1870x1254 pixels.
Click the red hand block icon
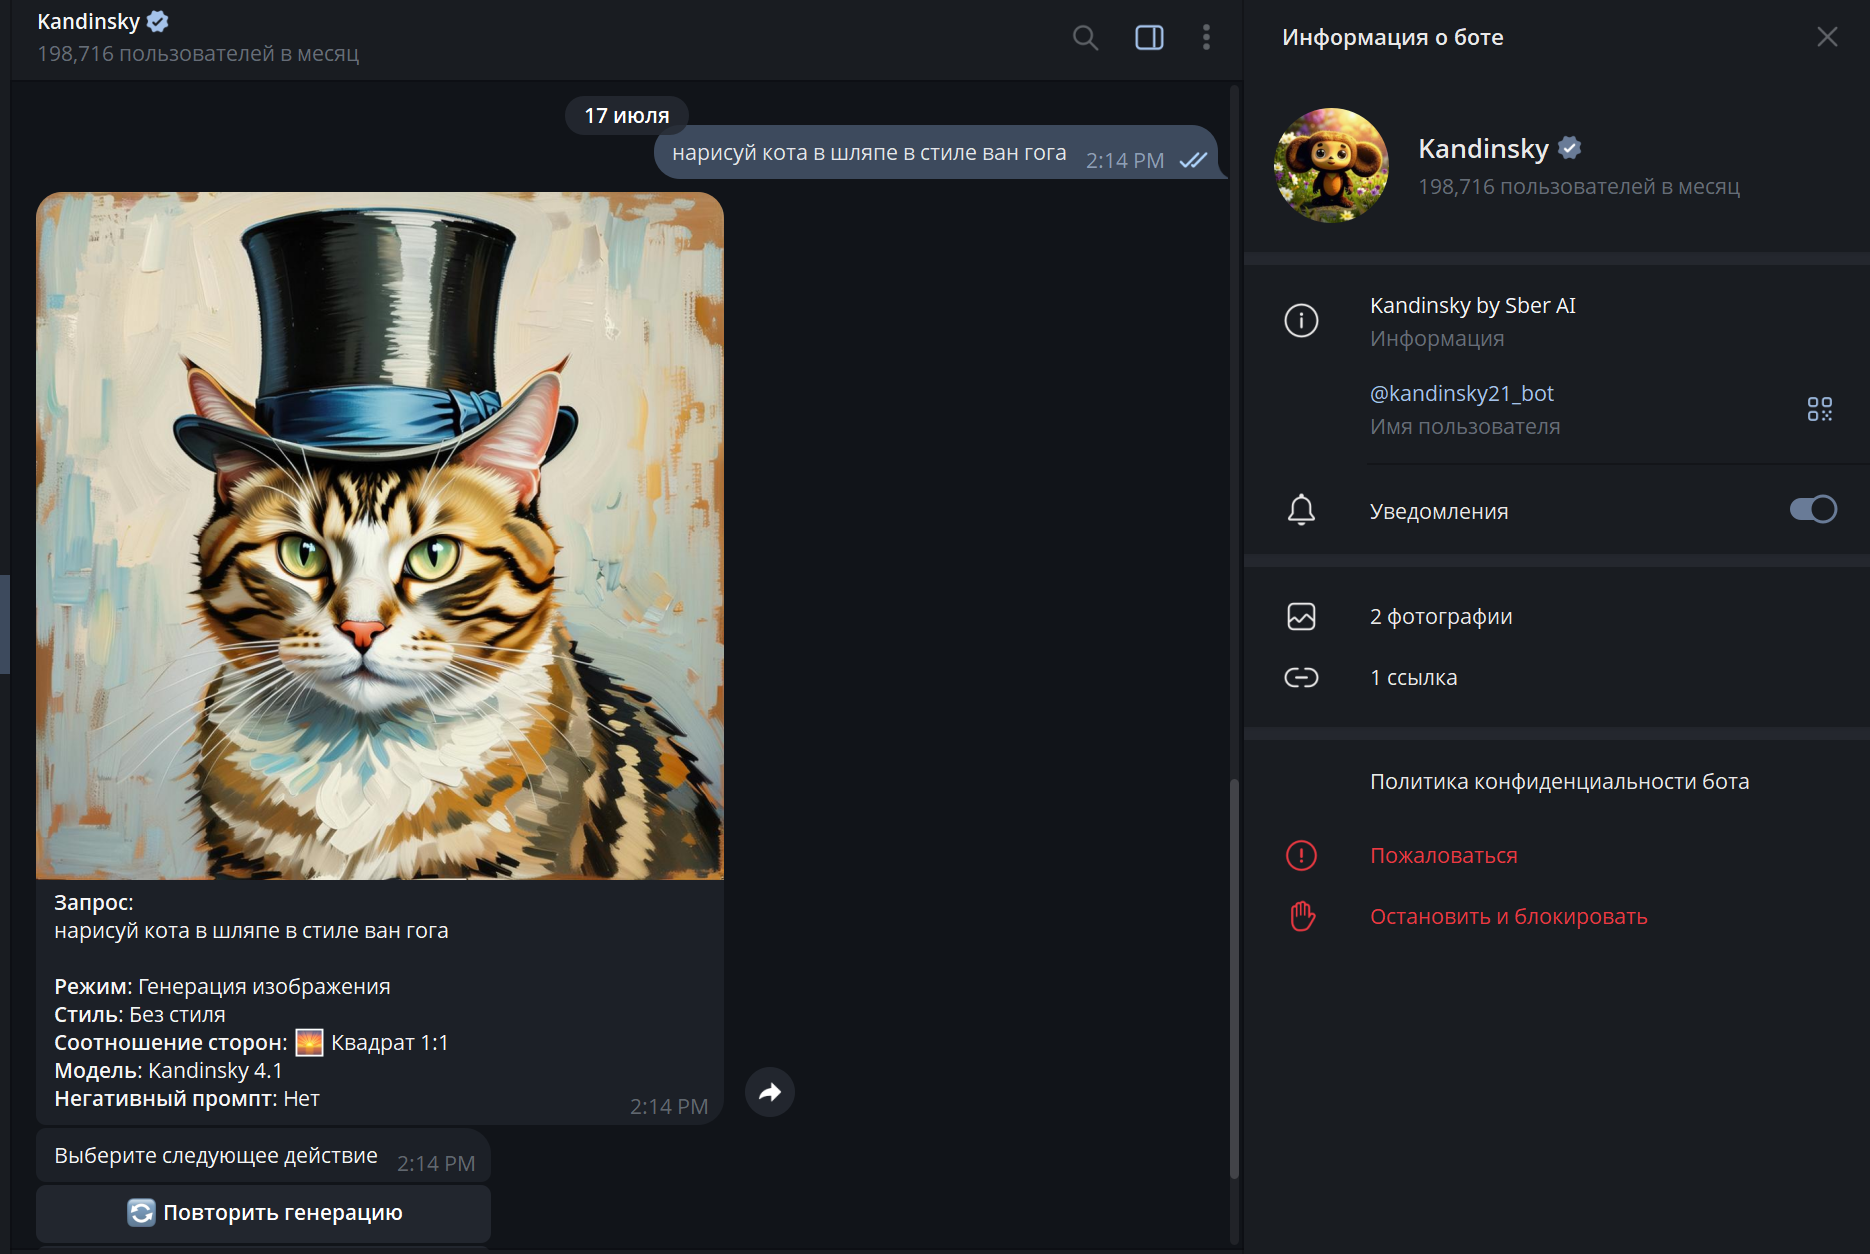pyautogui.click(x=1302, y=916)
